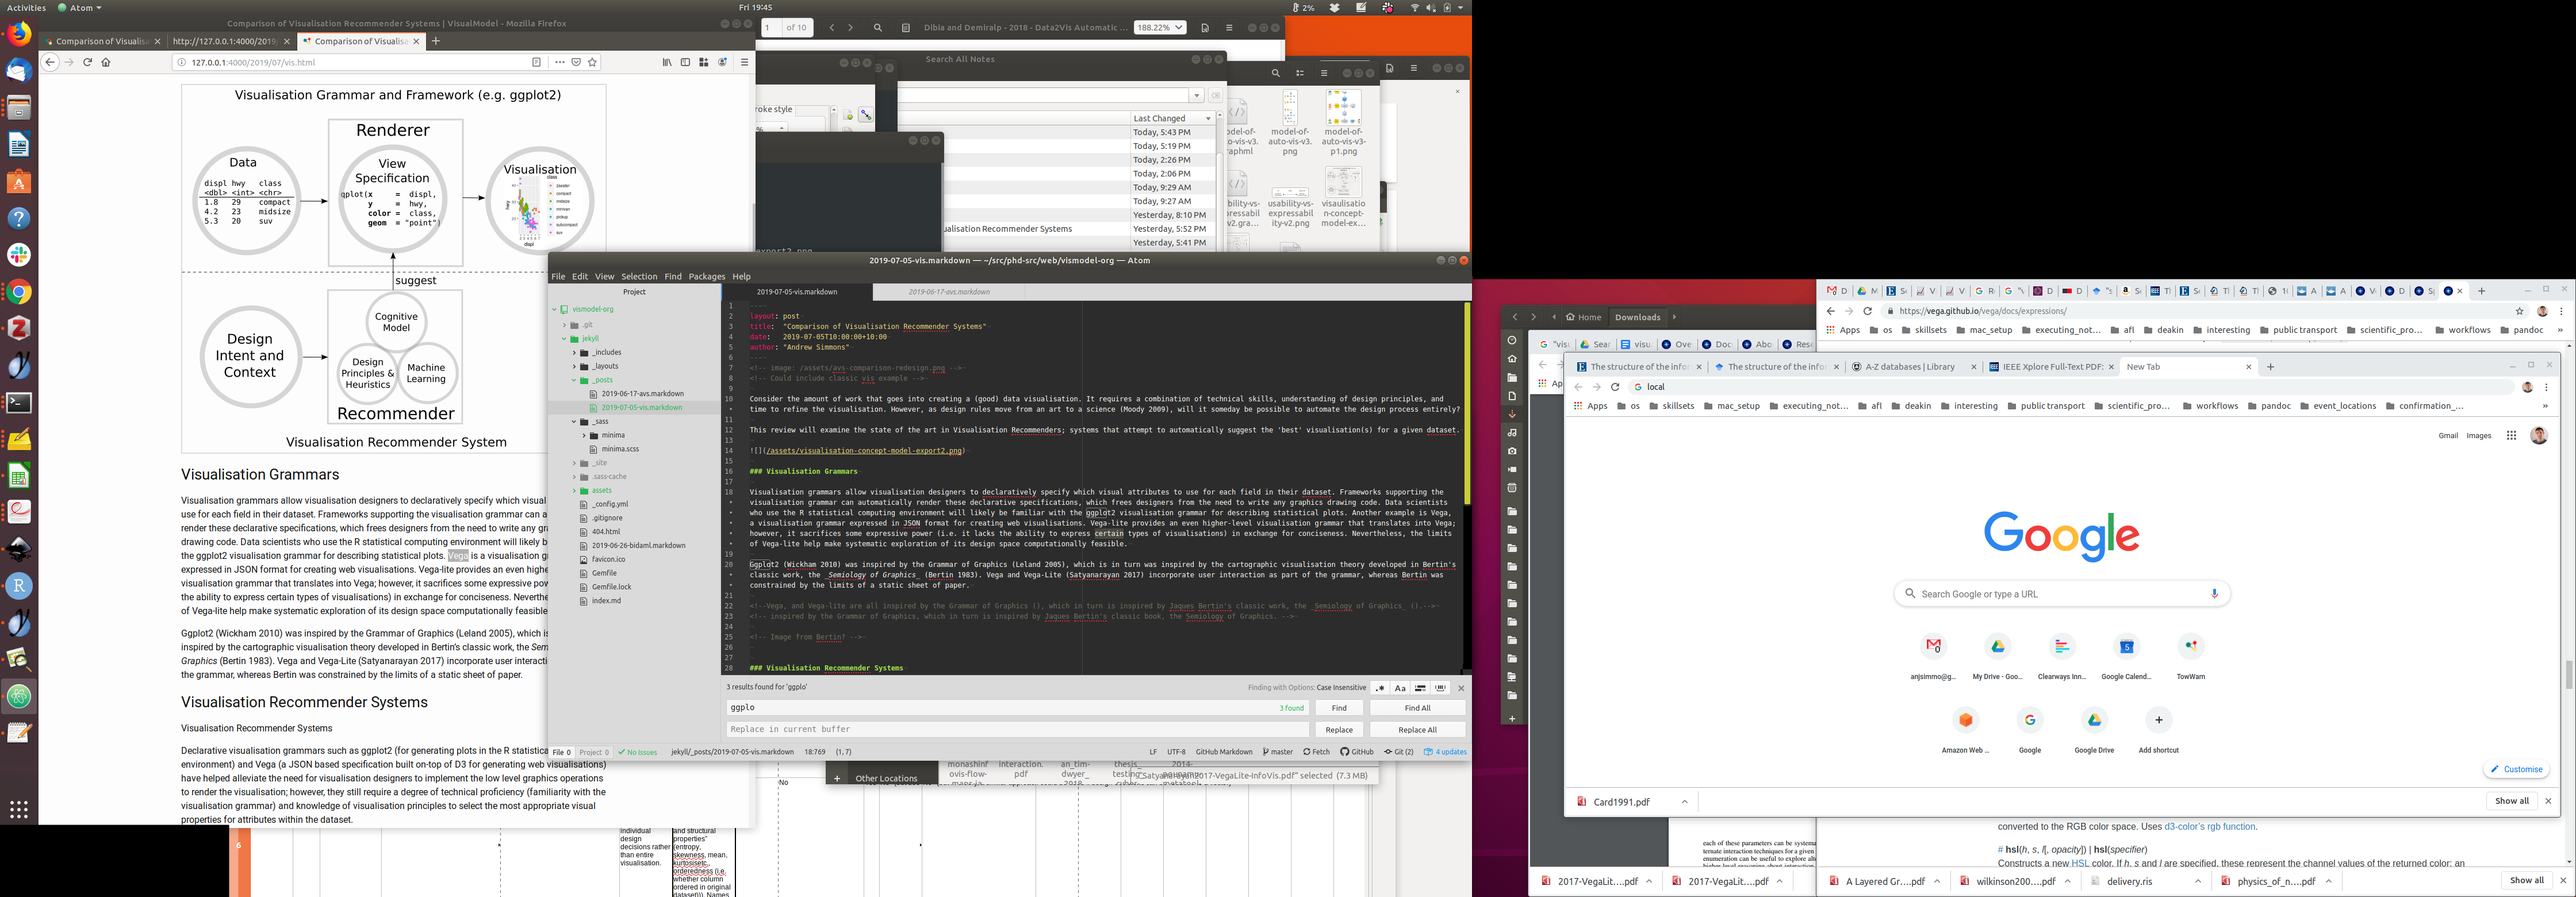Click the Replace All button
Screen dimensions: 2576x897
[x=1417, y=730]
